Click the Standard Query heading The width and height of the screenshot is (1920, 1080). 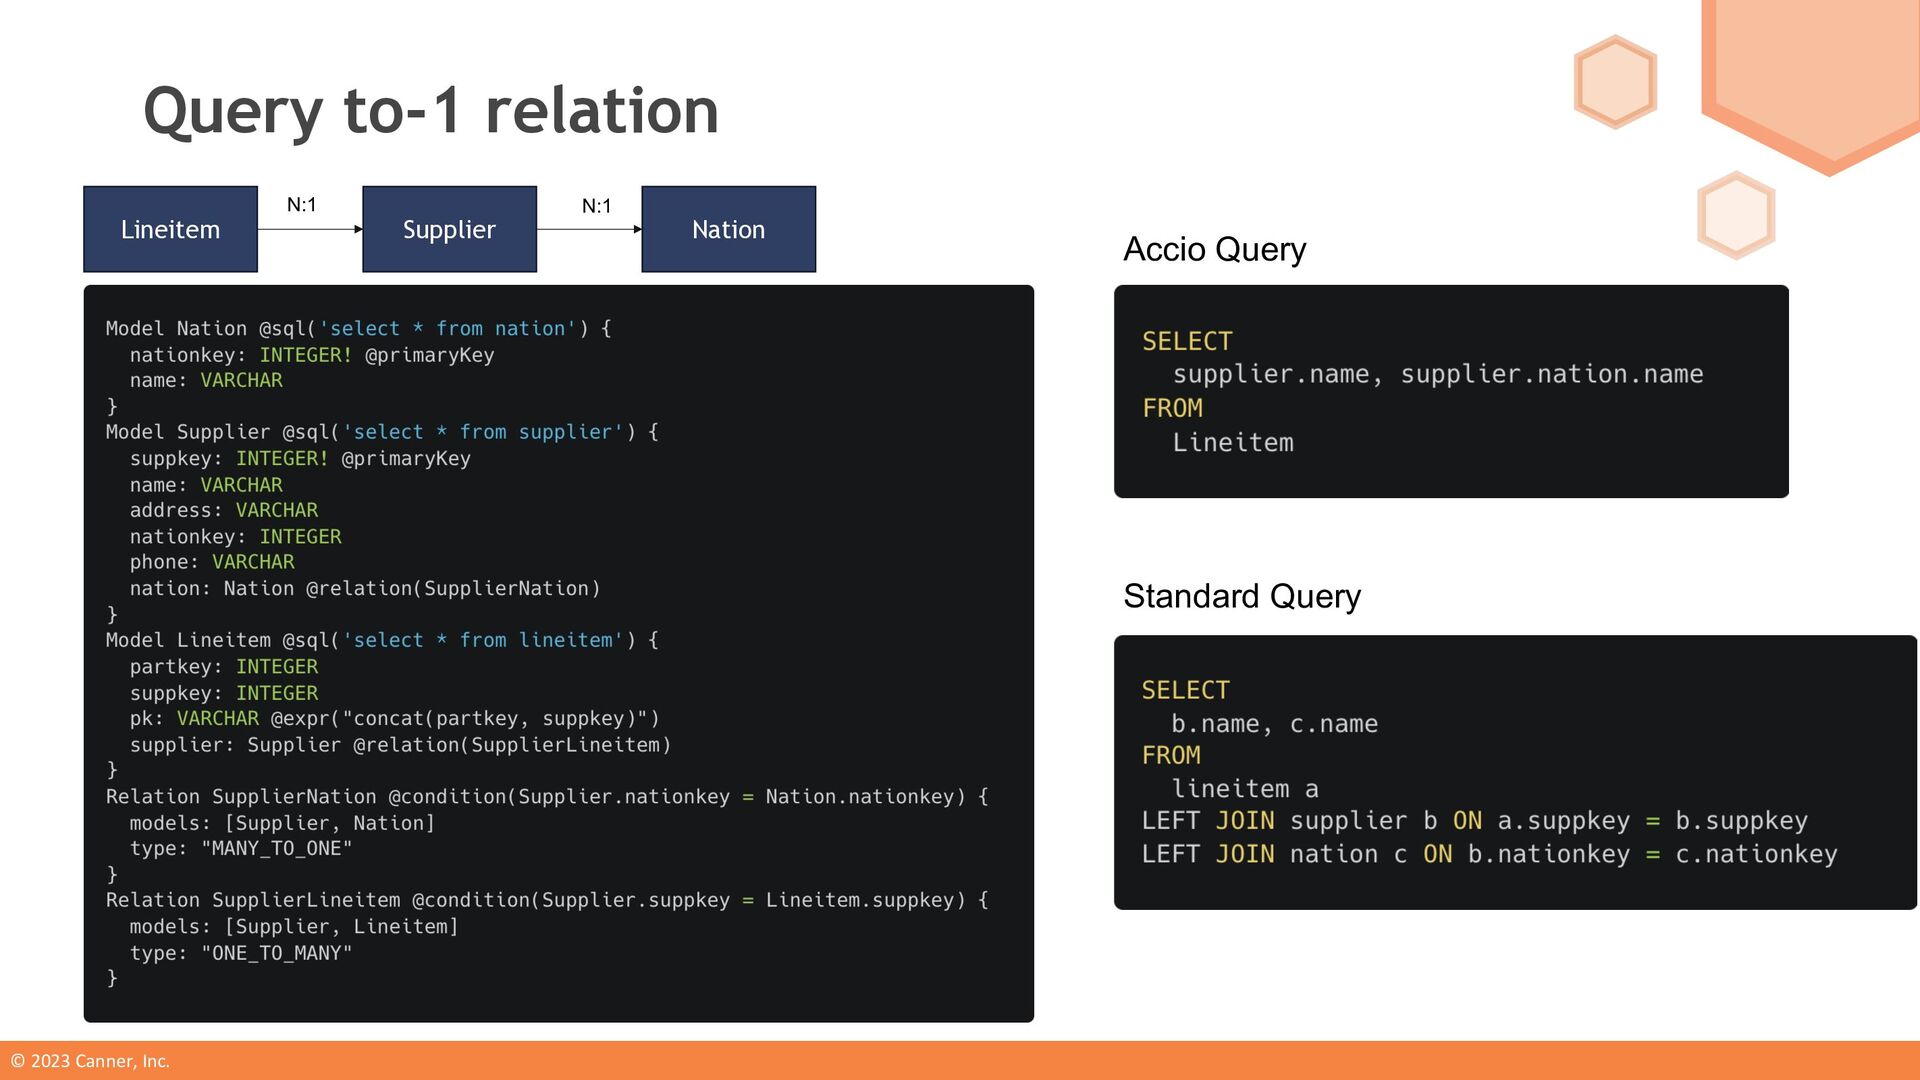1241,596
